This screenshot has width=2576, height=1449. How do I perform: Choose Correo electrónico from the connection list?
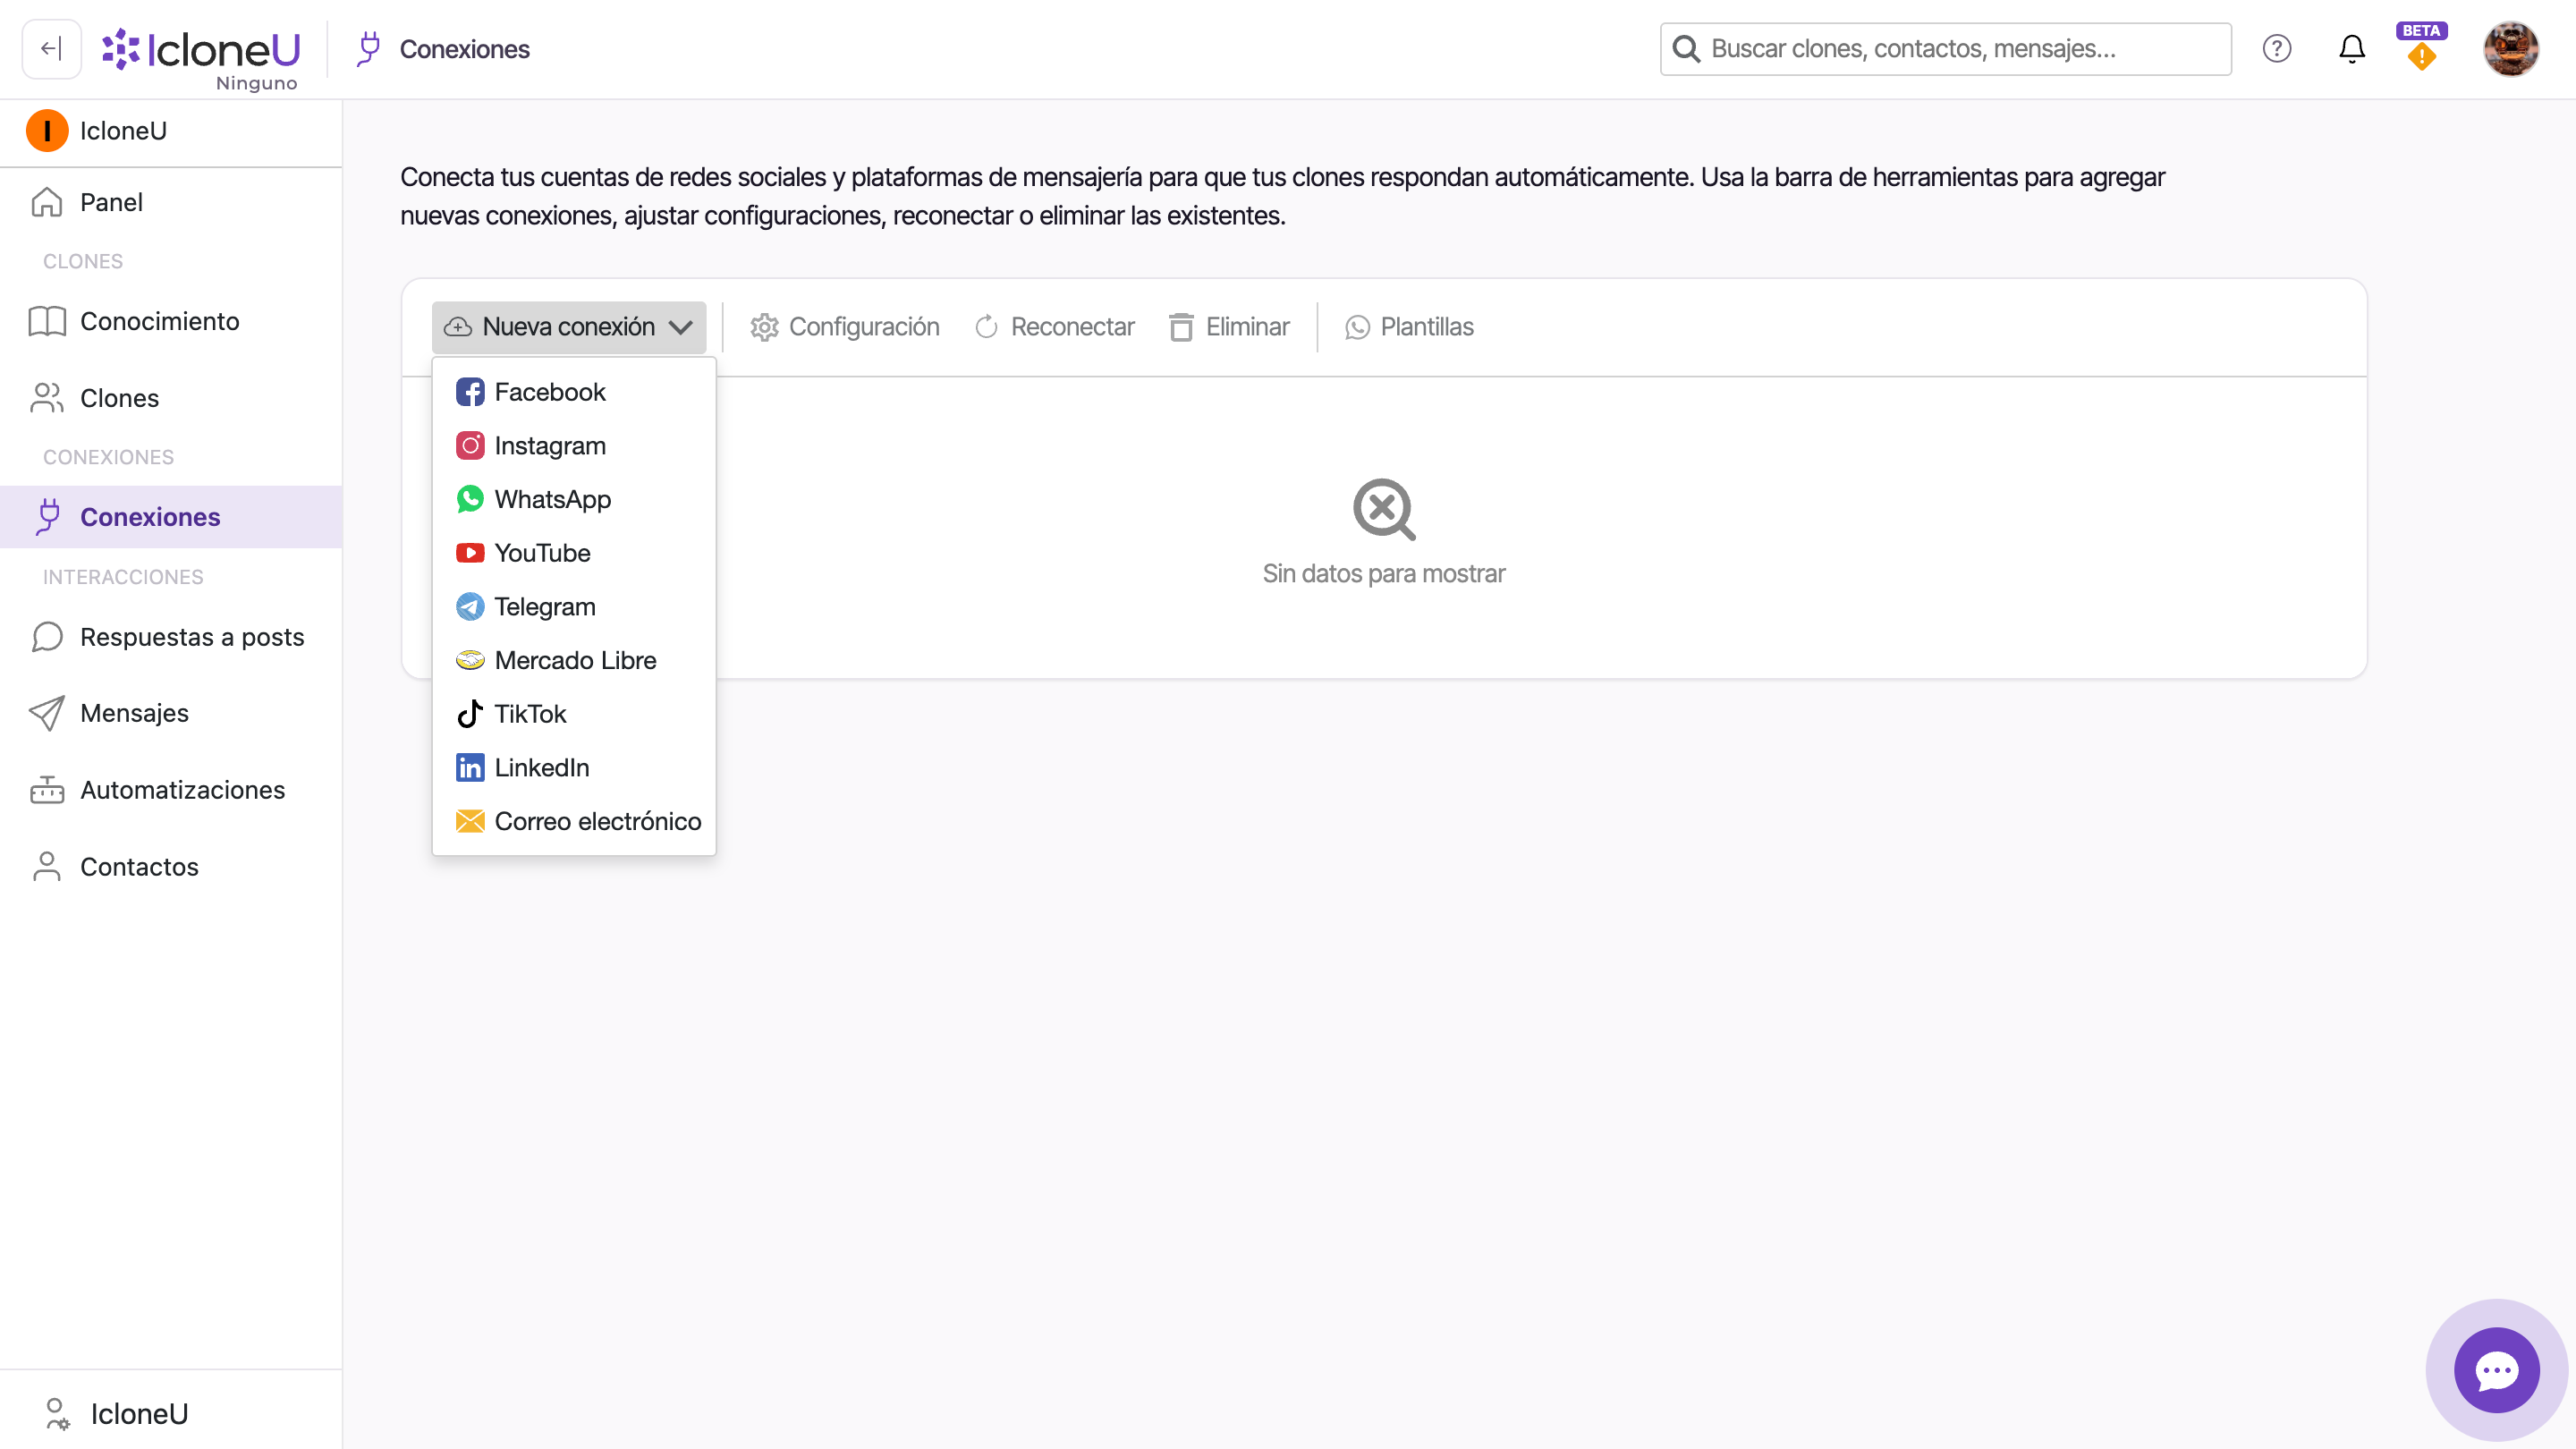click(574, 821)
